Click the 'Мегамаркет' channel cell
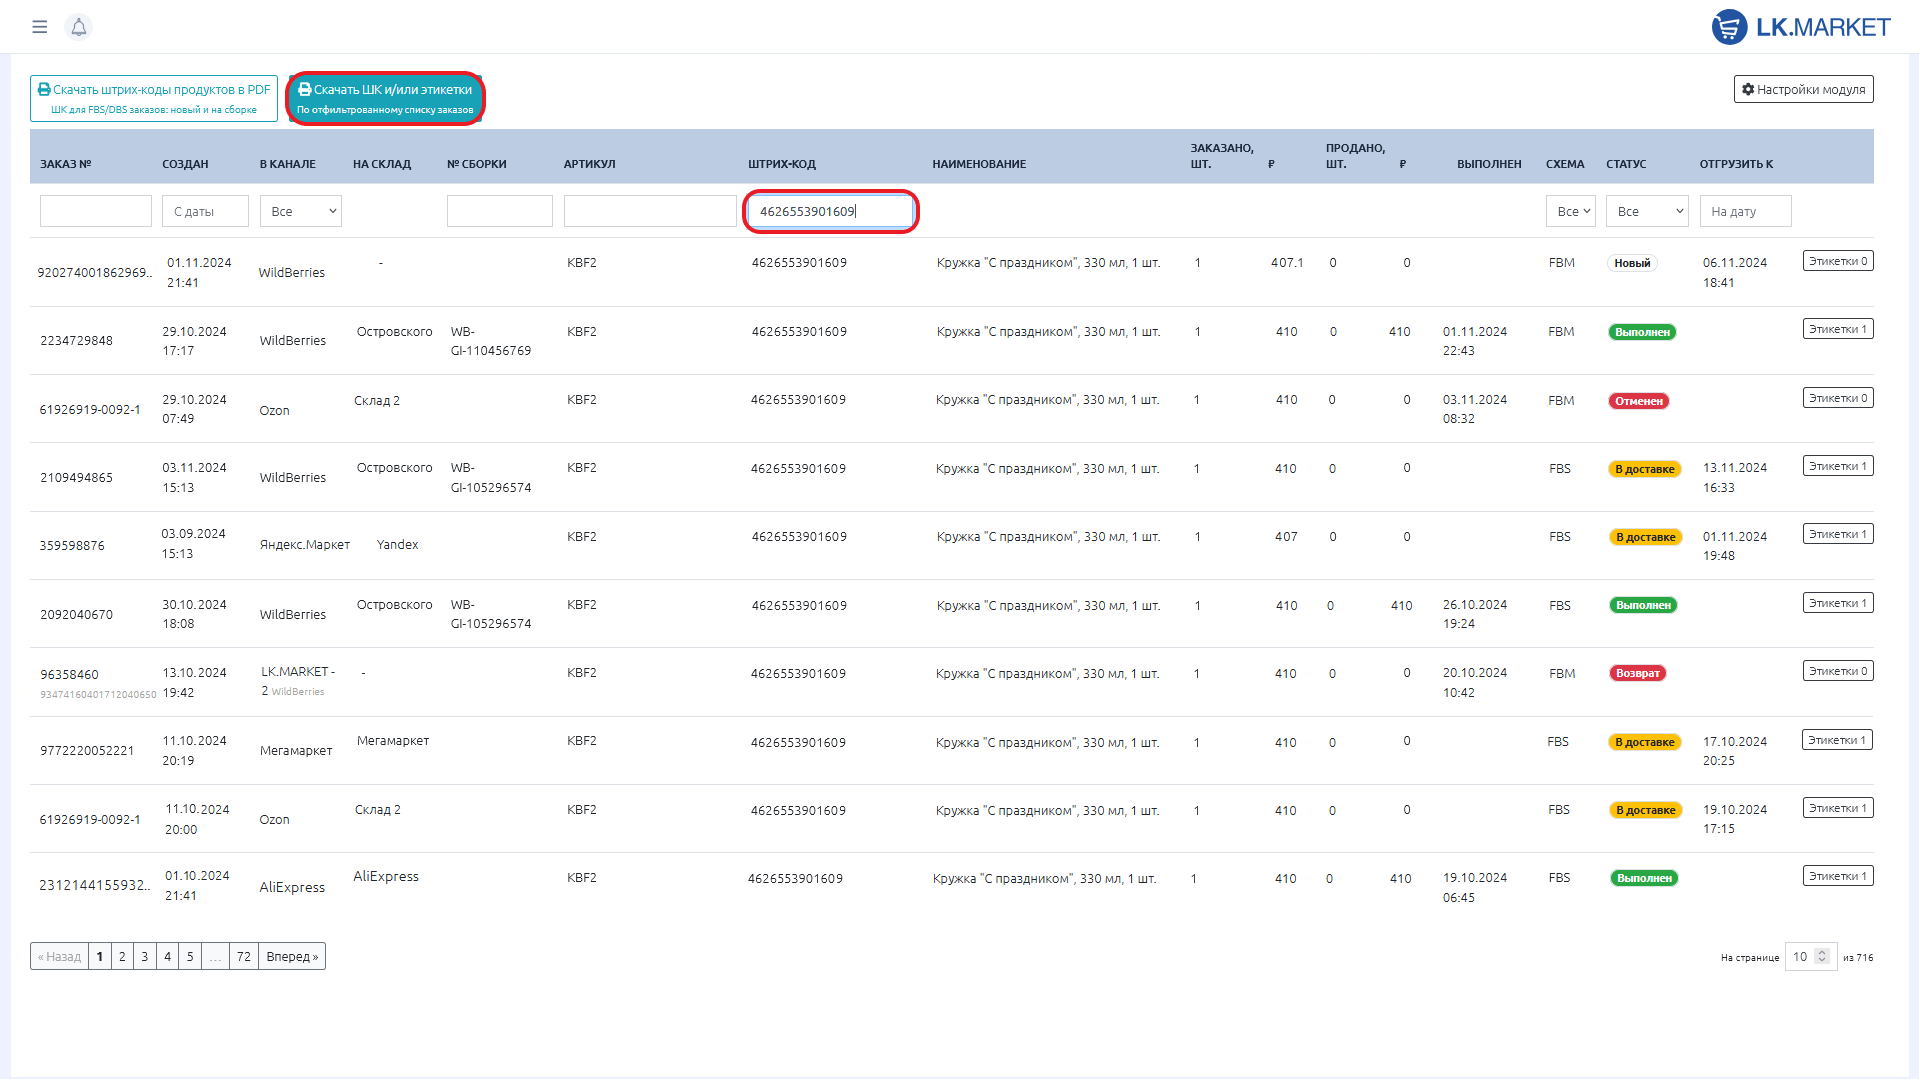The width and height of the screenshot is (1920, 1080). [296, 751]
